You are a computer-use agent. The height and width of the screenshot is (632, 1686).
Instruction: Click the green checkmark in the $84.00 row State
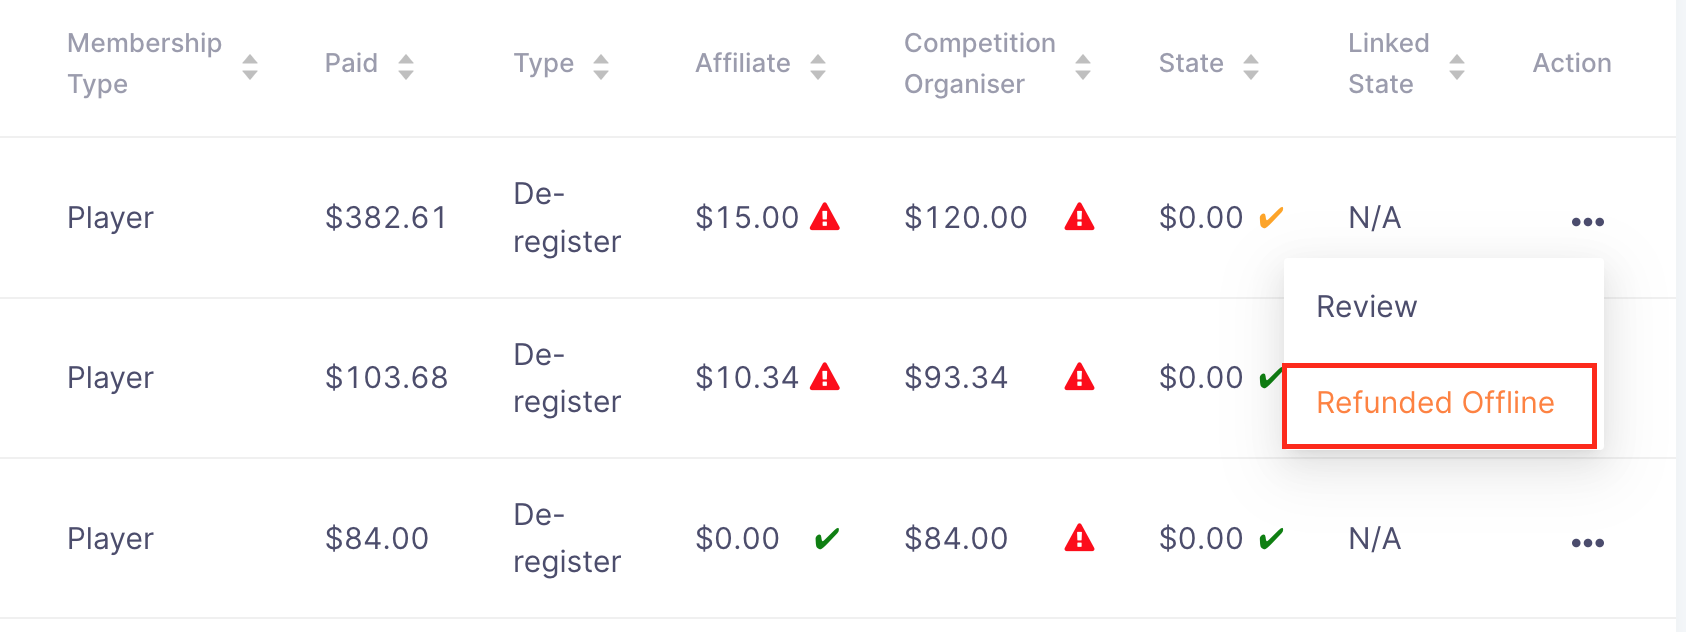(1271, 539)
